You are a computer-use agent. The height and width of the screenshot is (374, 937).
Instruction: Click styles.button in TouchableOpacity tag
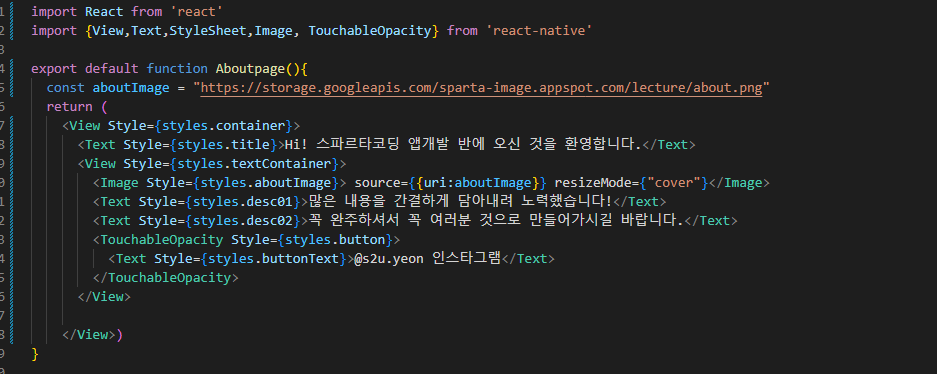[x=335, y=240]
